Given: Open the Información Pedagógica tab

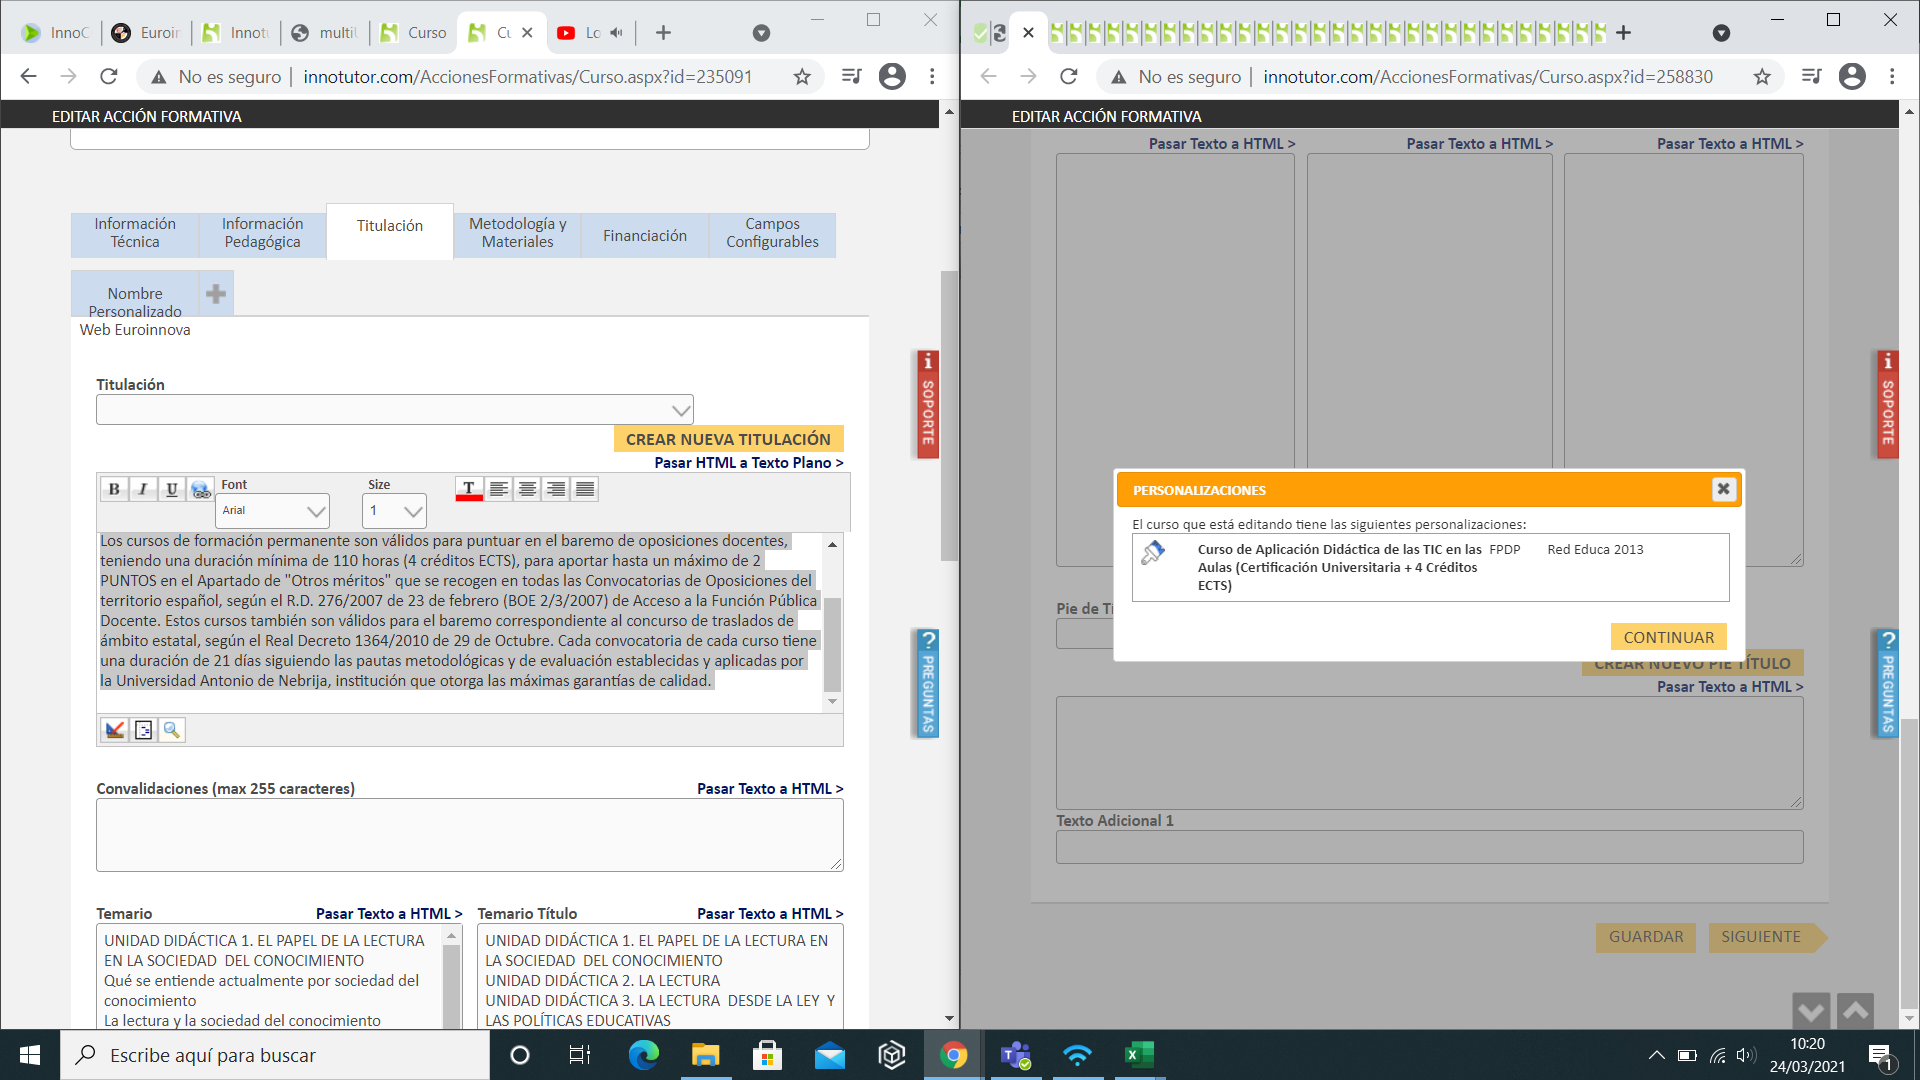Looking at the screenshot, I should pyautogui.click(x=262, y=233).
